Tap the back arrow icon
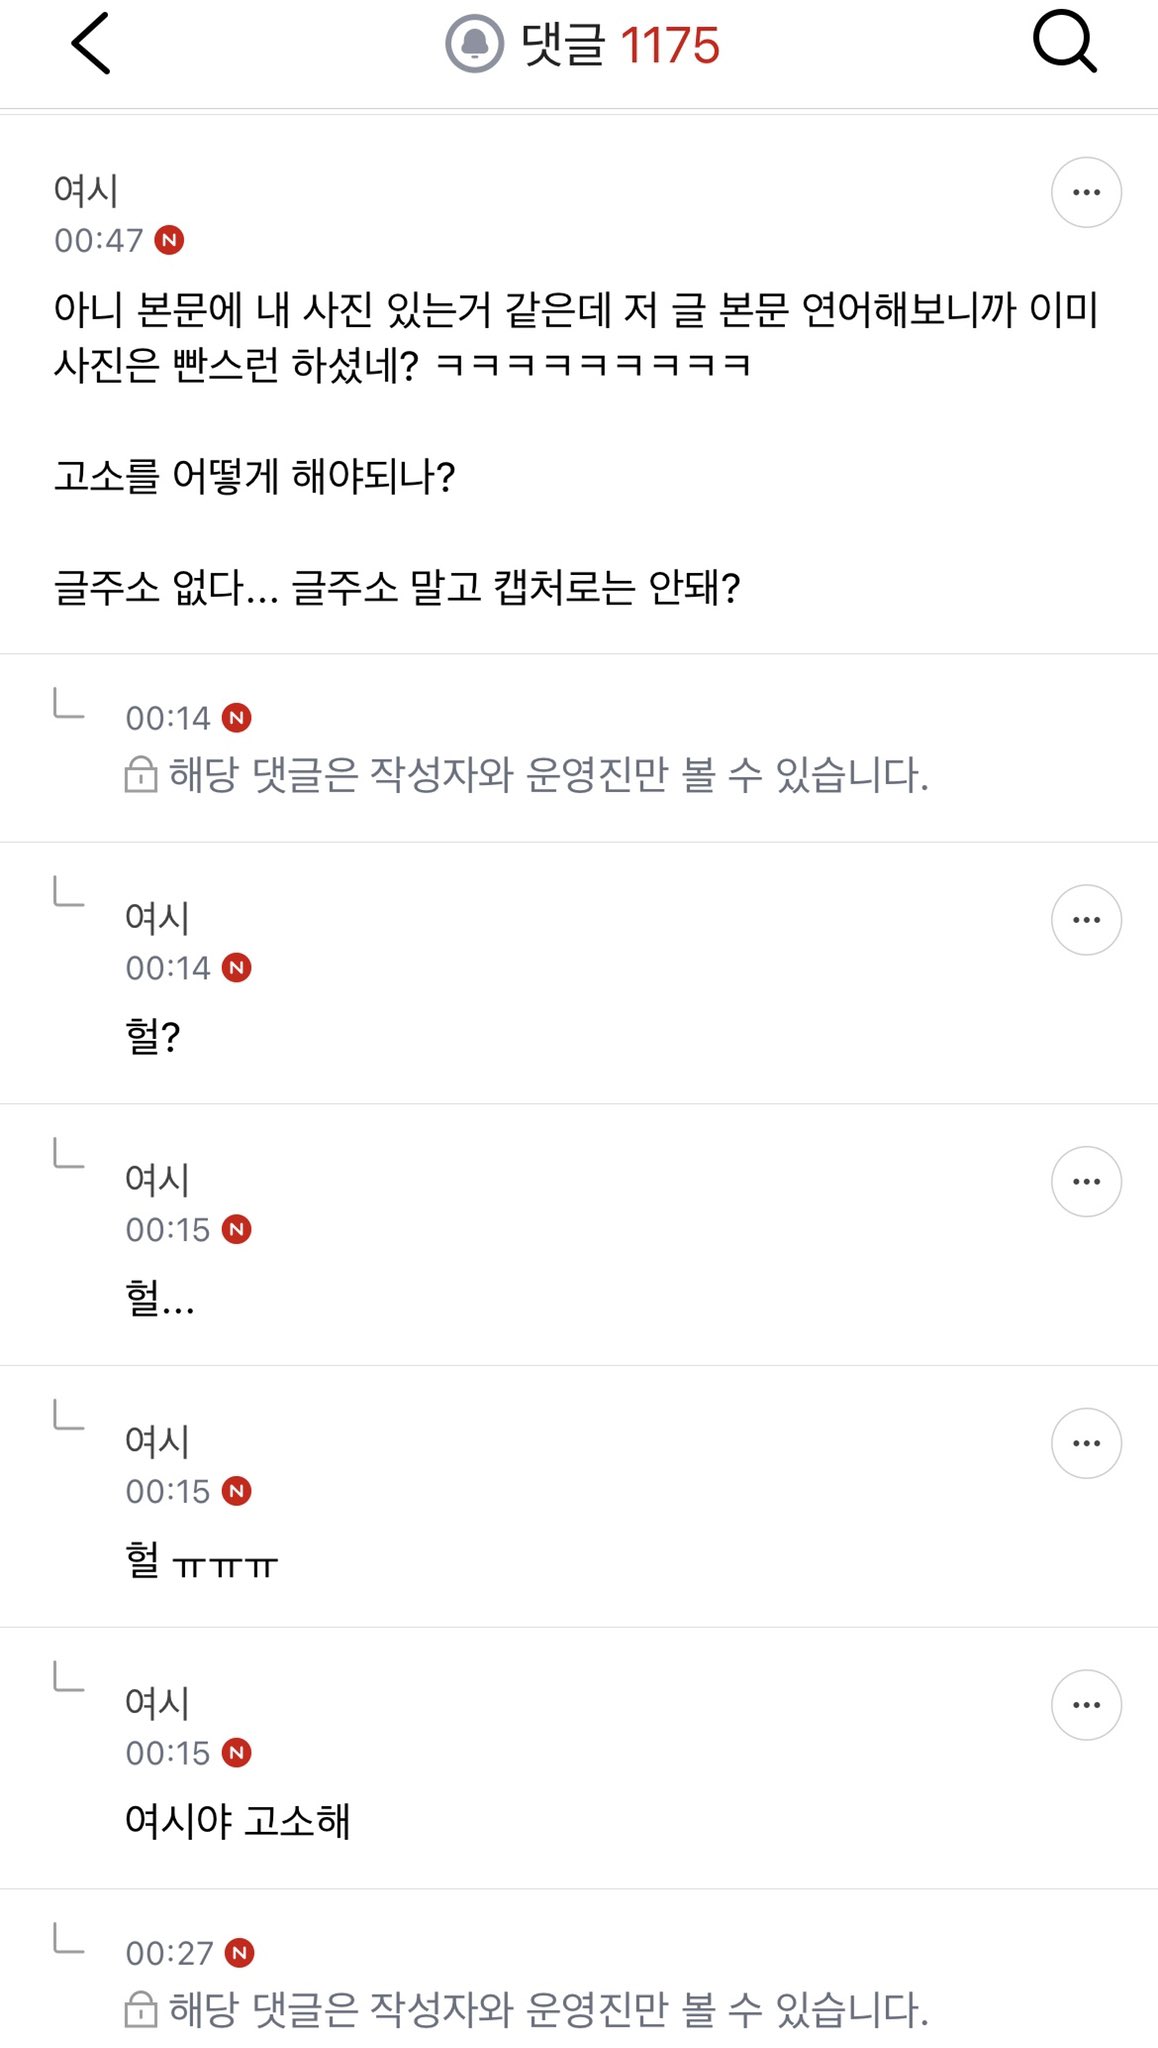 tap(90, 44)
